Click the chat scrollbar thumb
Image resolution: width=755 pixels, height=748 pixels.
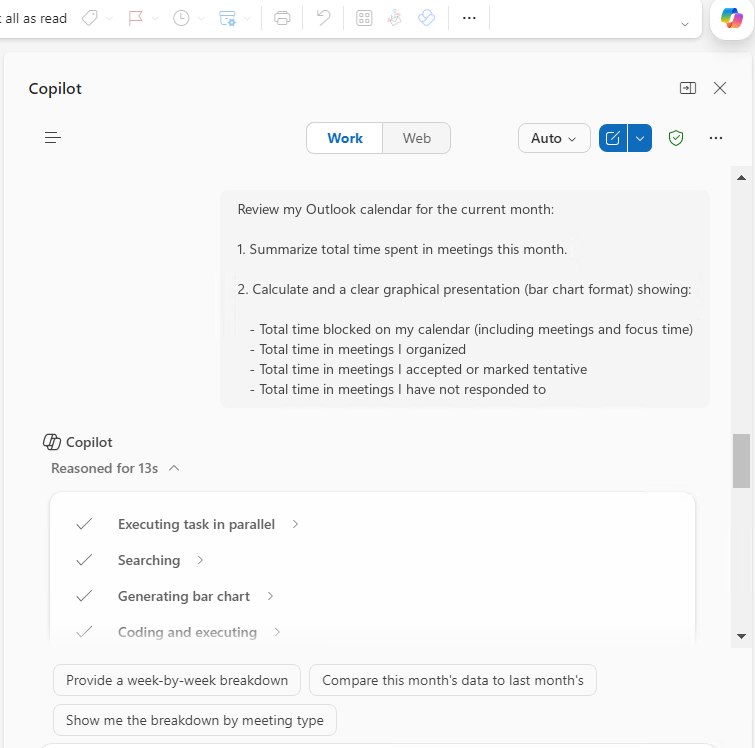click(742, 461)
